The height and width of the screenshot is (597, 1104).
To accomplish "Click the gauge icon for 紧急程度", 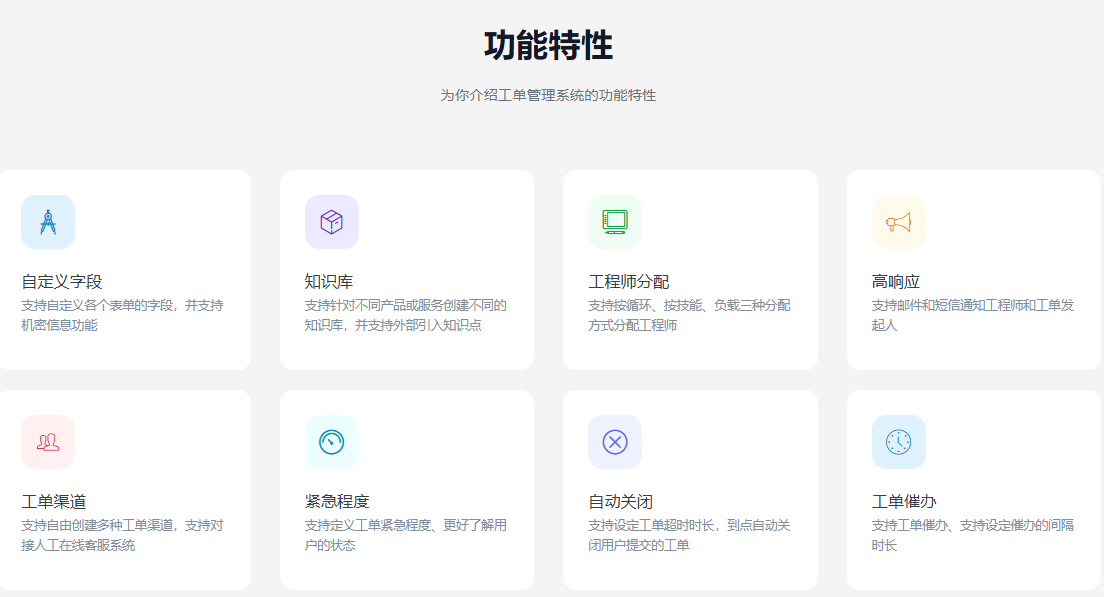I will pos(331,442).
